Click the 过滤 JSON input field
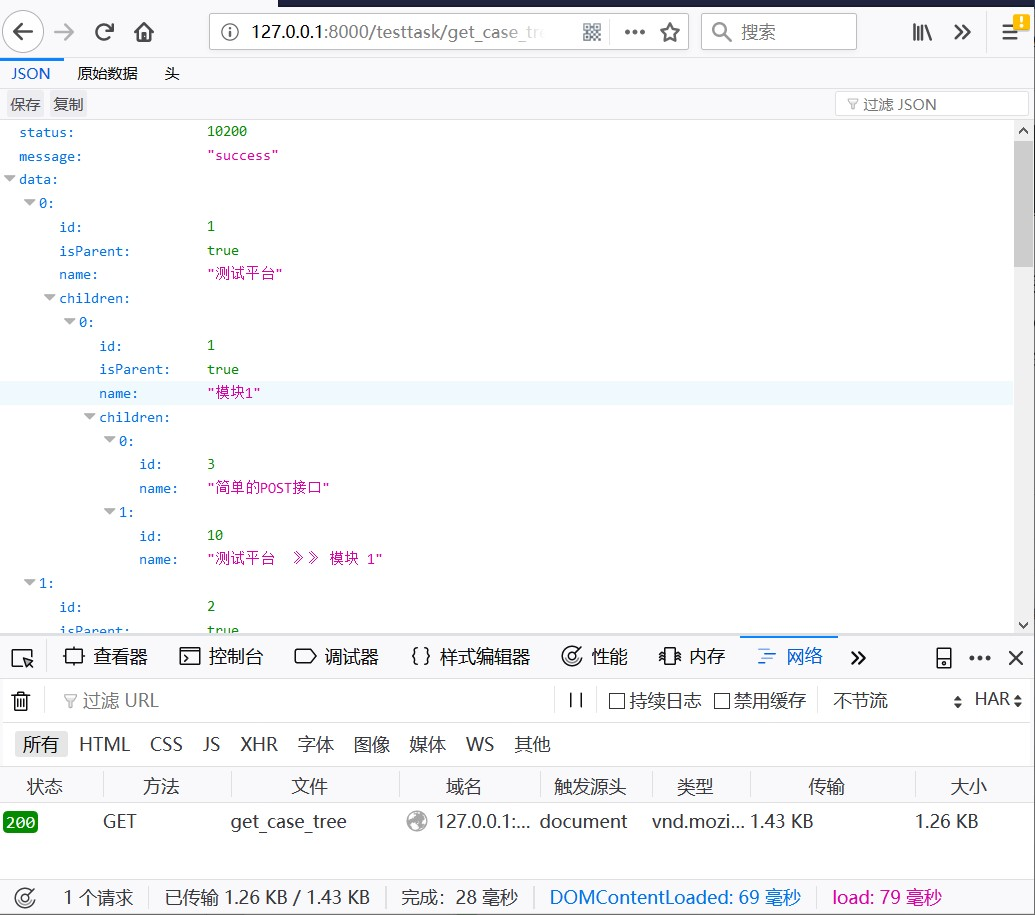 point(931,104)
